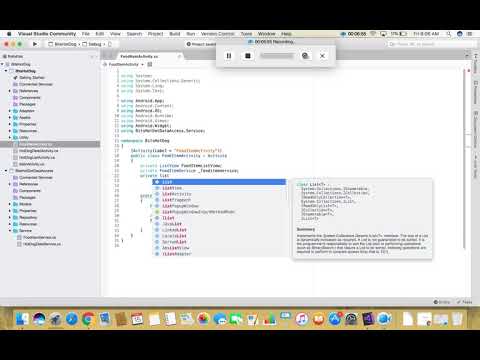Open the File menu
Viewport: 480px width, 360px height.
coord(86,34)
